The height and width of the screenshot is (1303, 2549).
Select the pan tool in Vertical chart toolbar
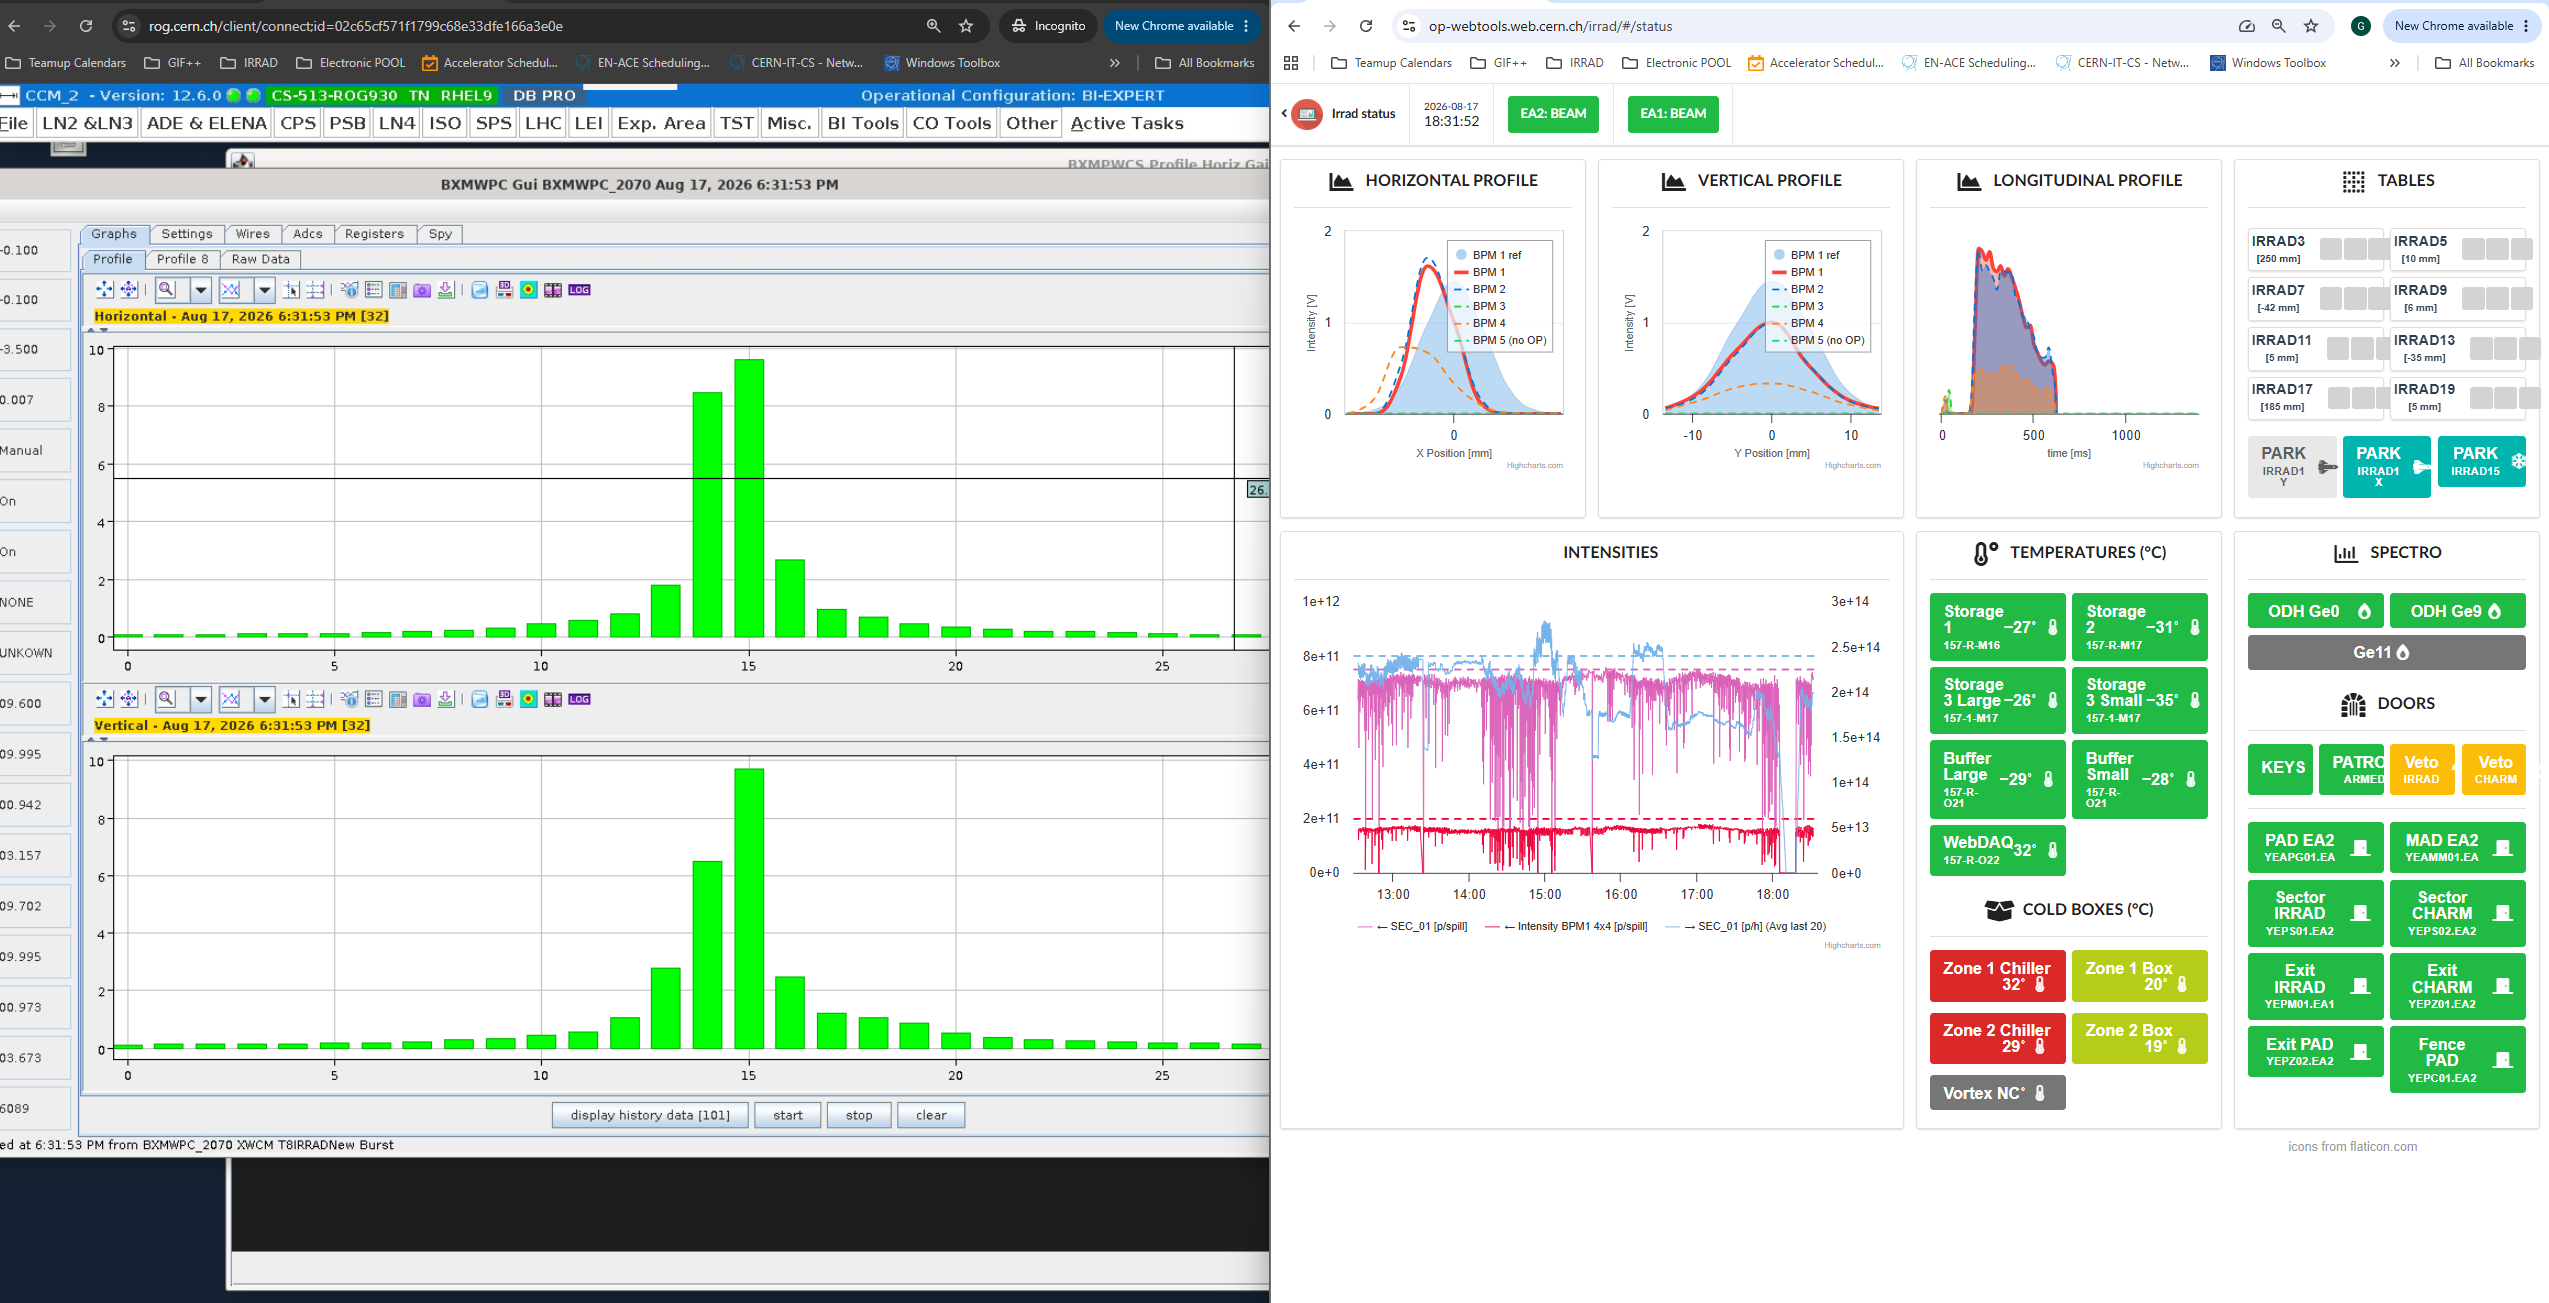(x=104, y=699)
